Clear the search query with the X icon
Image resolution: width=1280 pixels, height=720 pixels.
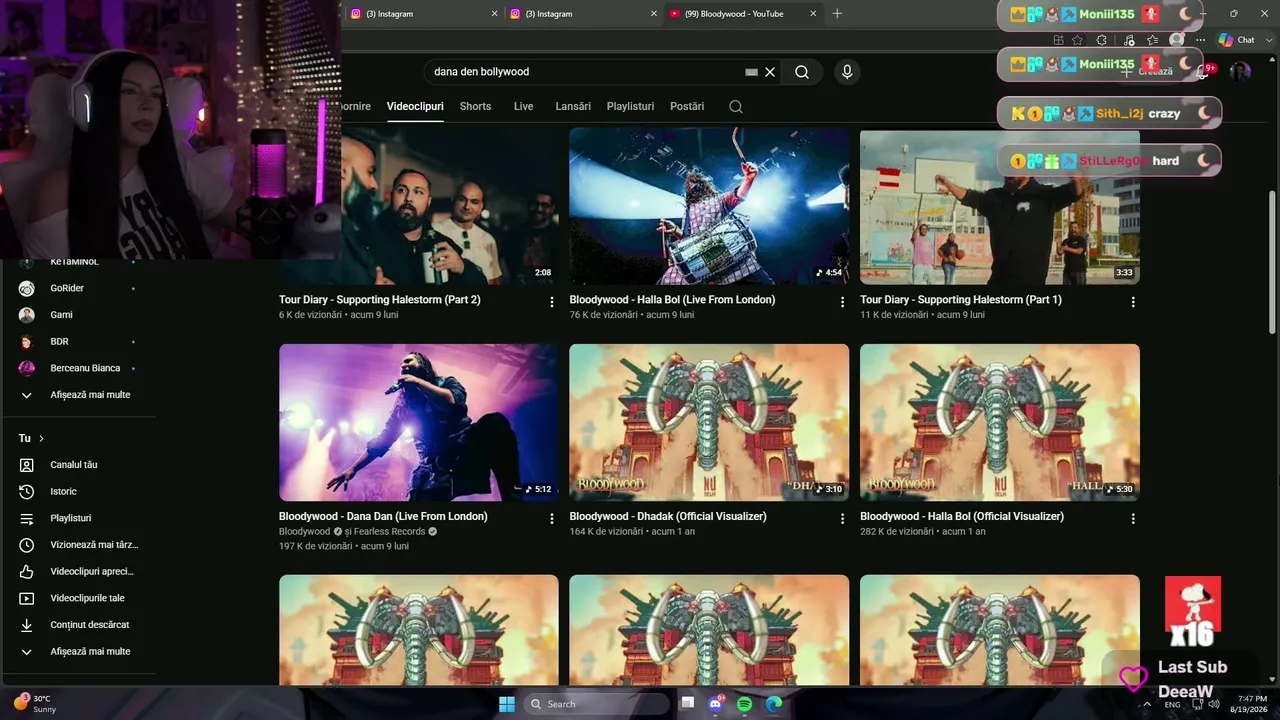tap(770, 72)
